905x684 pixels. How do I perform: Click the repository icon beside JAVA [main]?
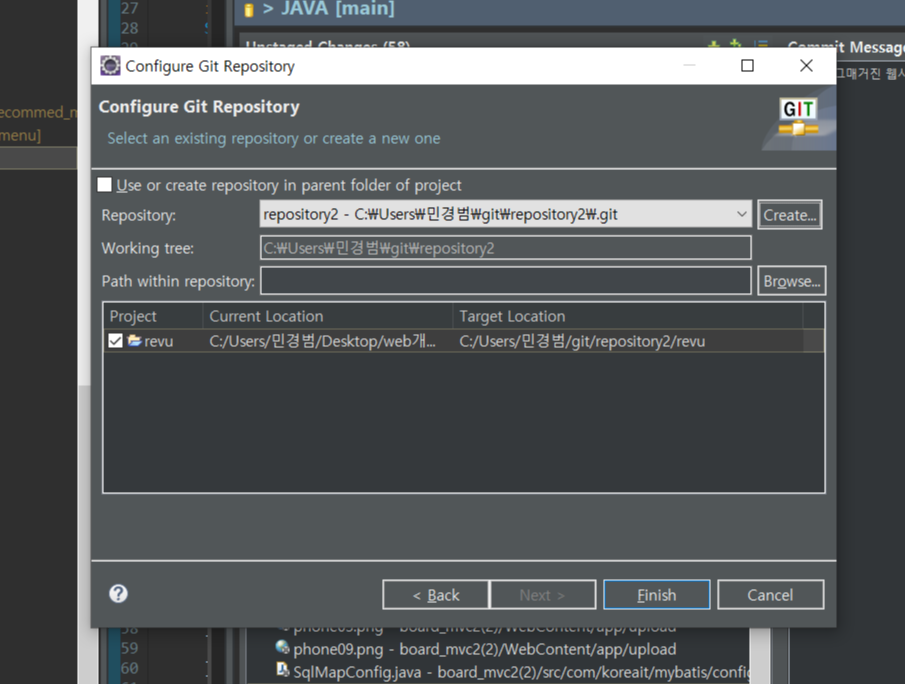249,10
